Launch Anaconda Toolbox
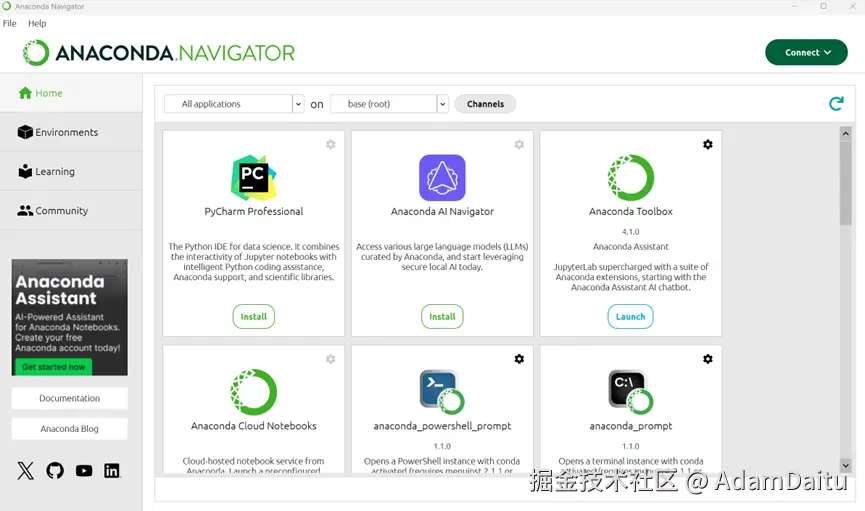 [631, 317]
